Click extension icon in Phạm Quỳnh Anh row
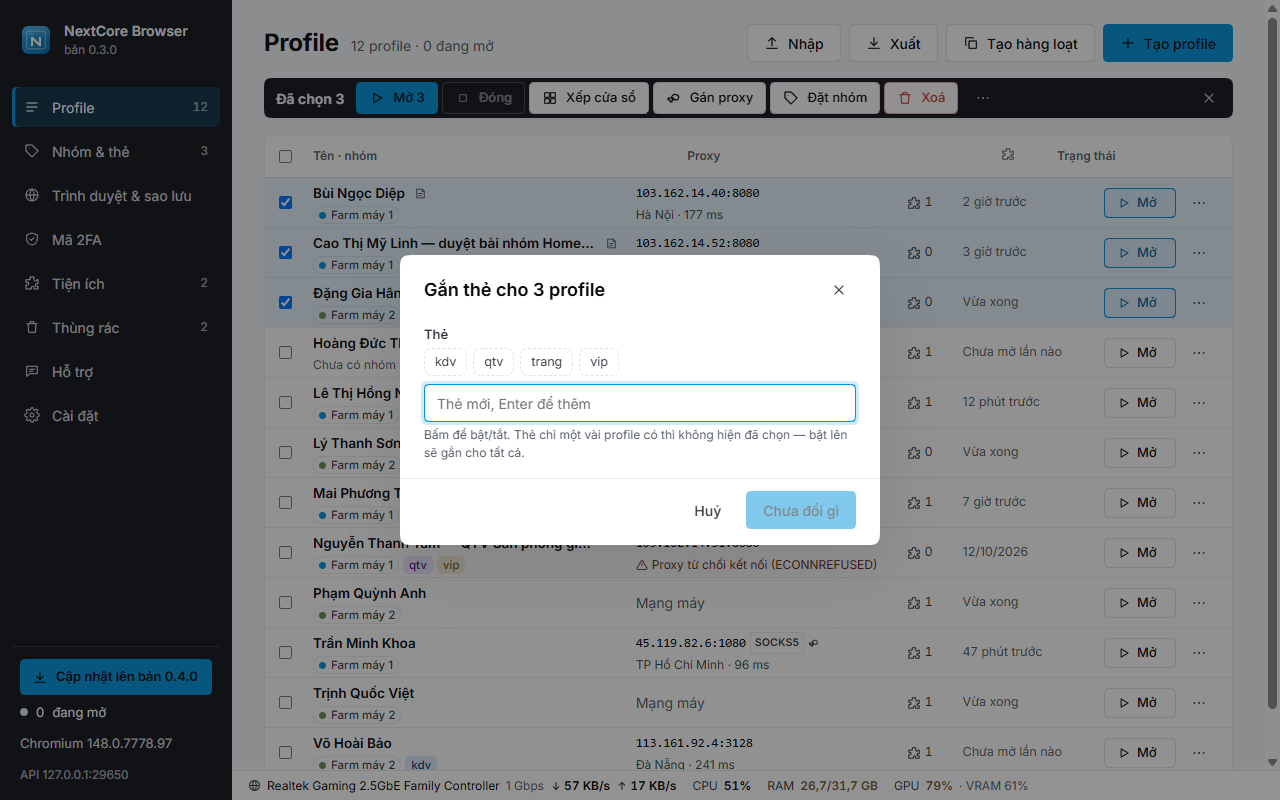 [x=913, y=602]
